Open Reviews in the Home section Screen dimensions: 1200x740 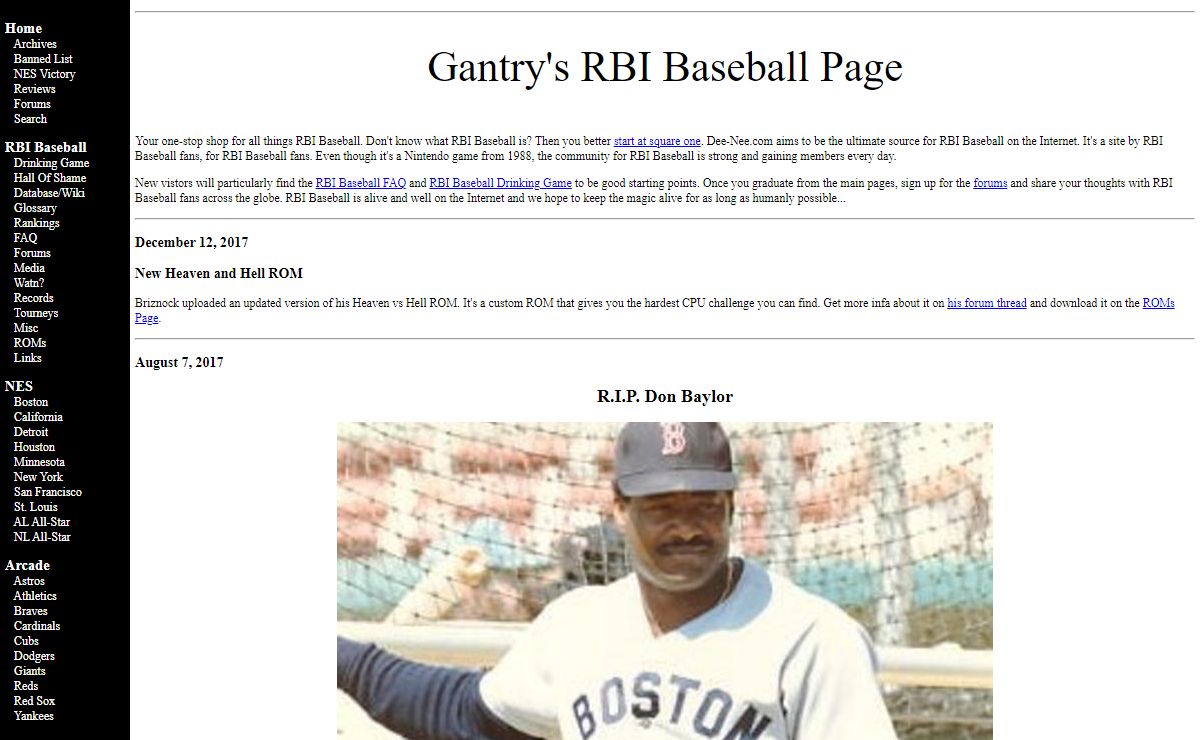[34, 89]
